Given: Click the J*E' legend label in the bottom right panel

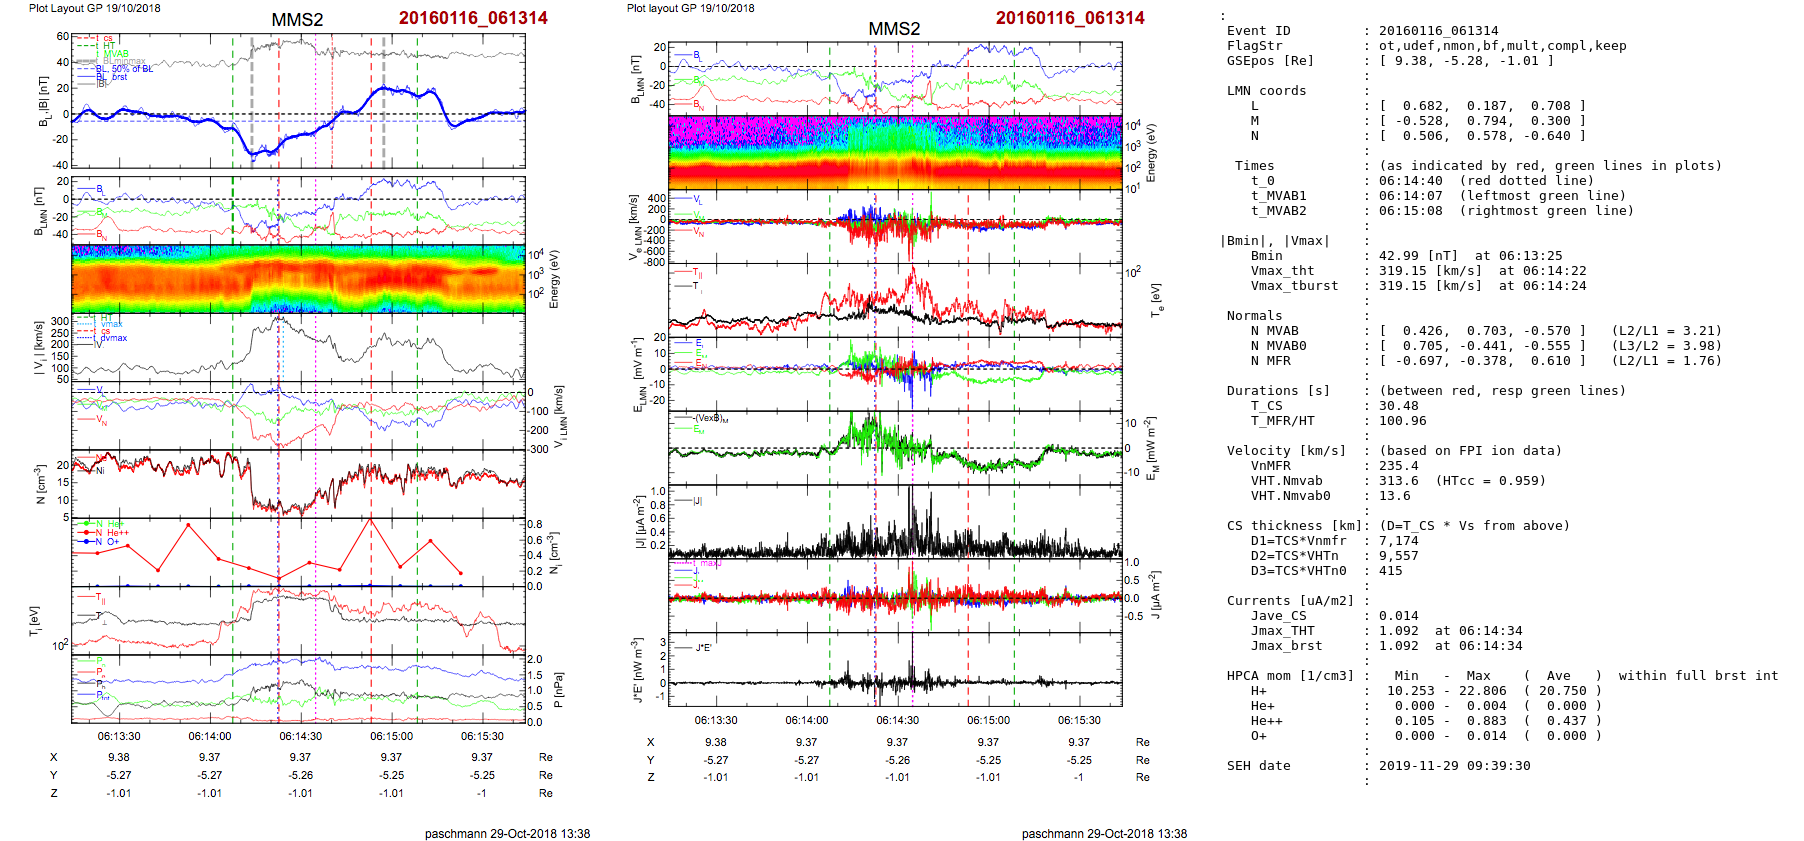Looking at the screenshot, I should point(703,648).
